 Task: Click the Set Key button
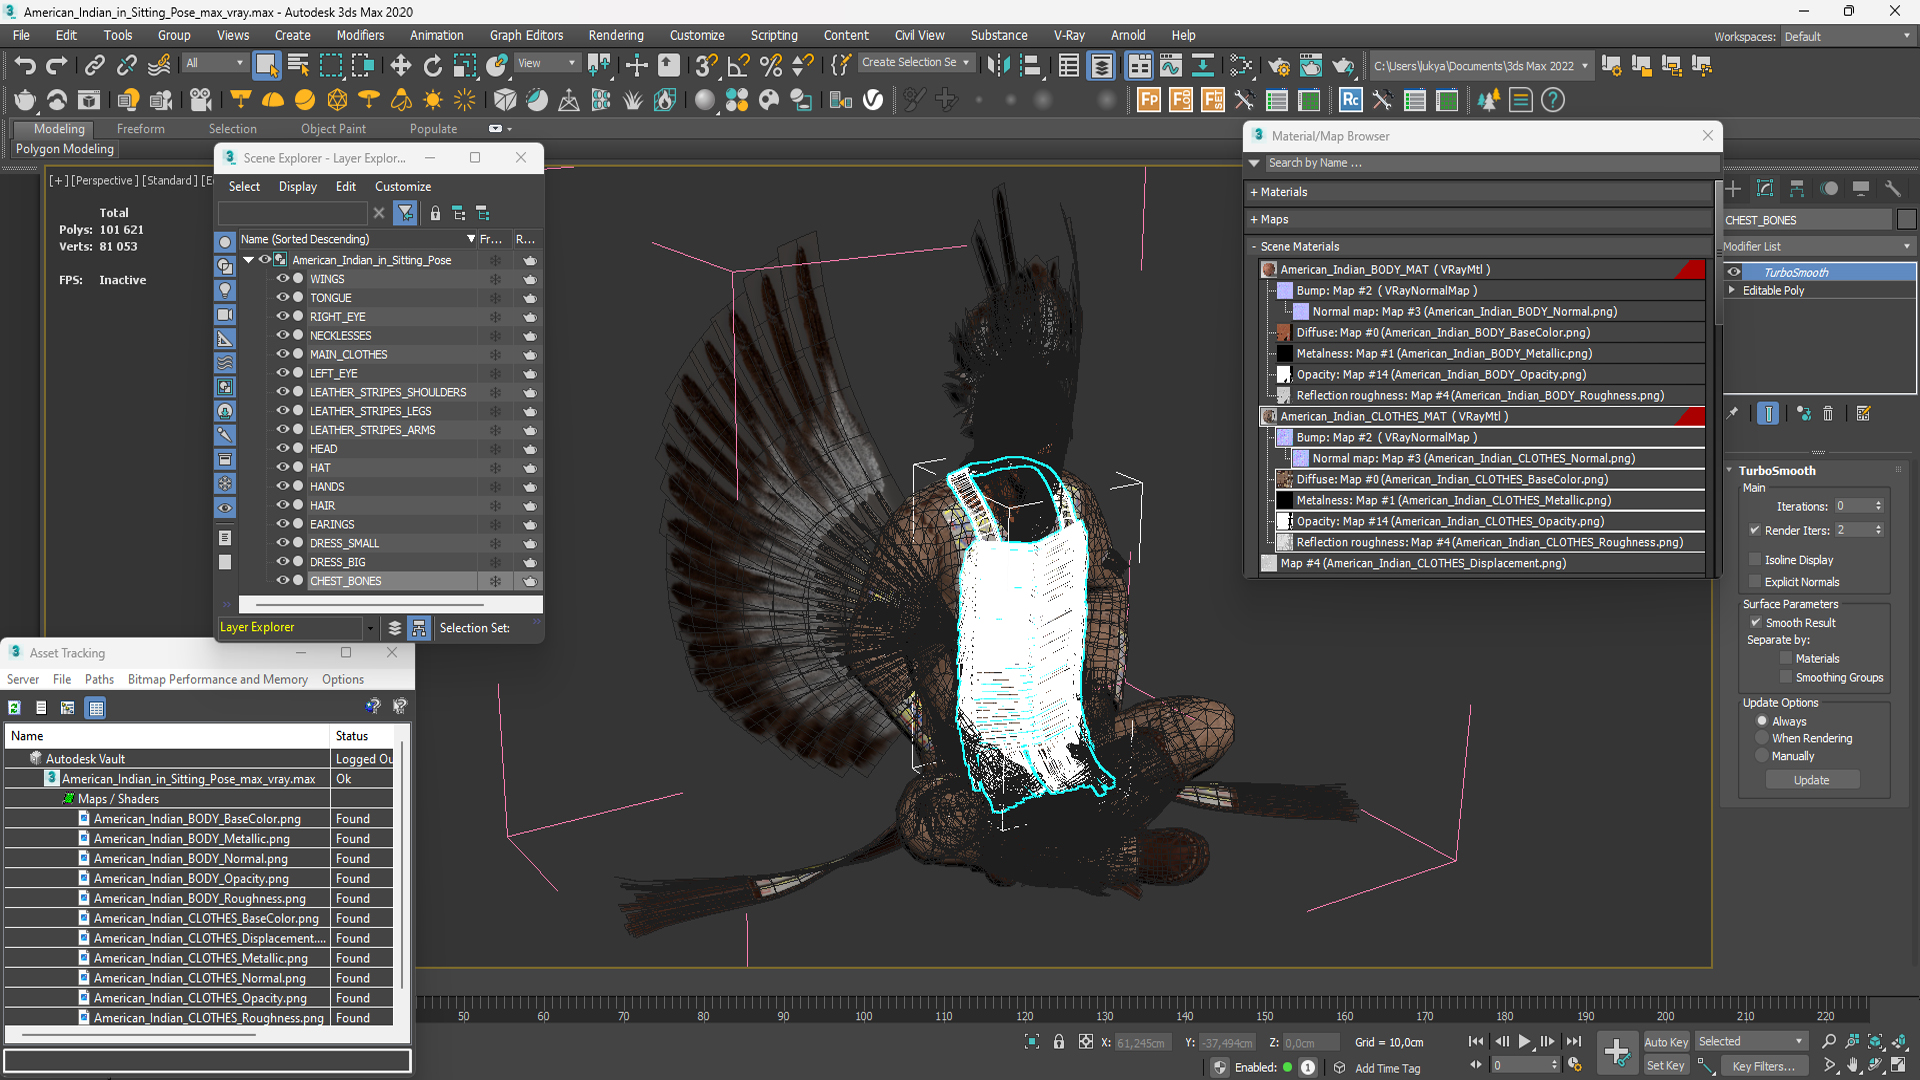point(1665,1066)
